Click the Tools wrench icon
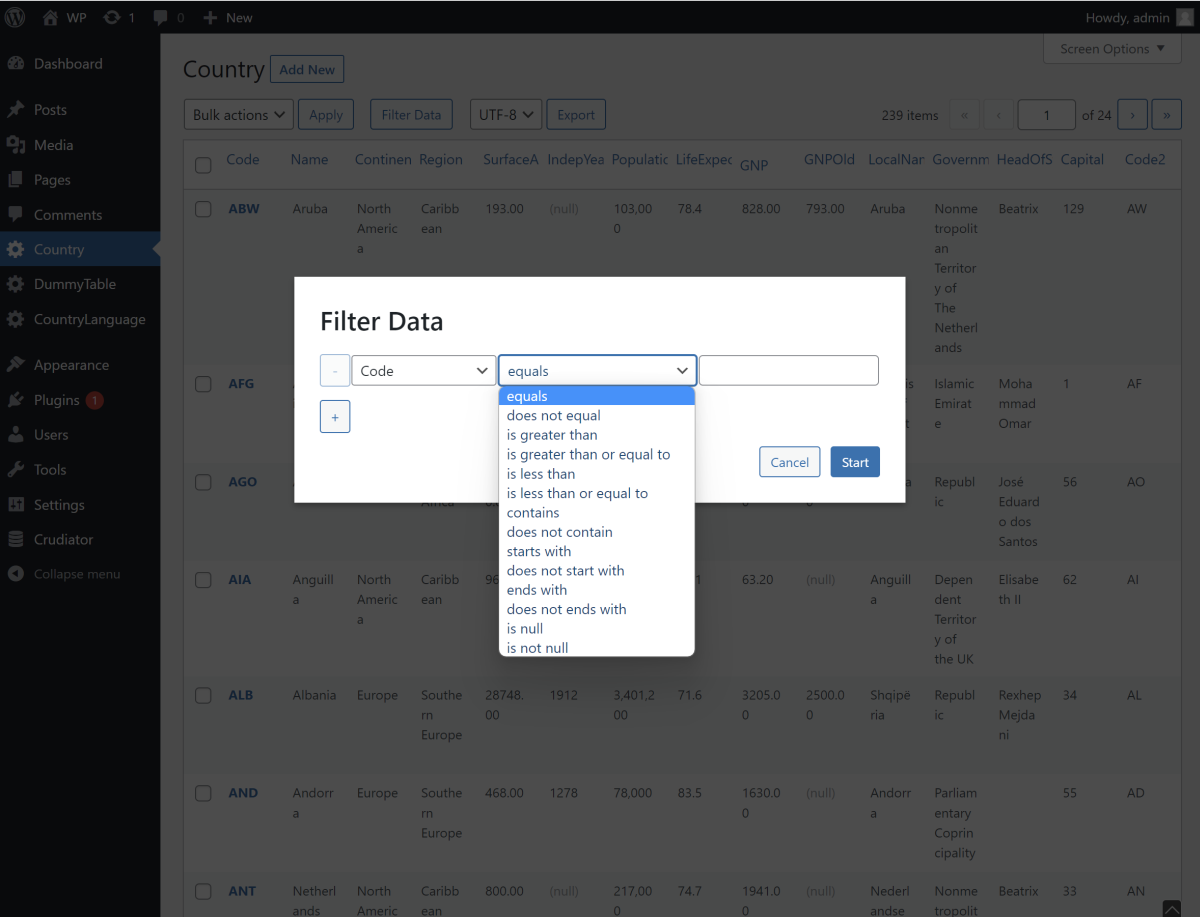1200x917 pixels. pos(15,469)
